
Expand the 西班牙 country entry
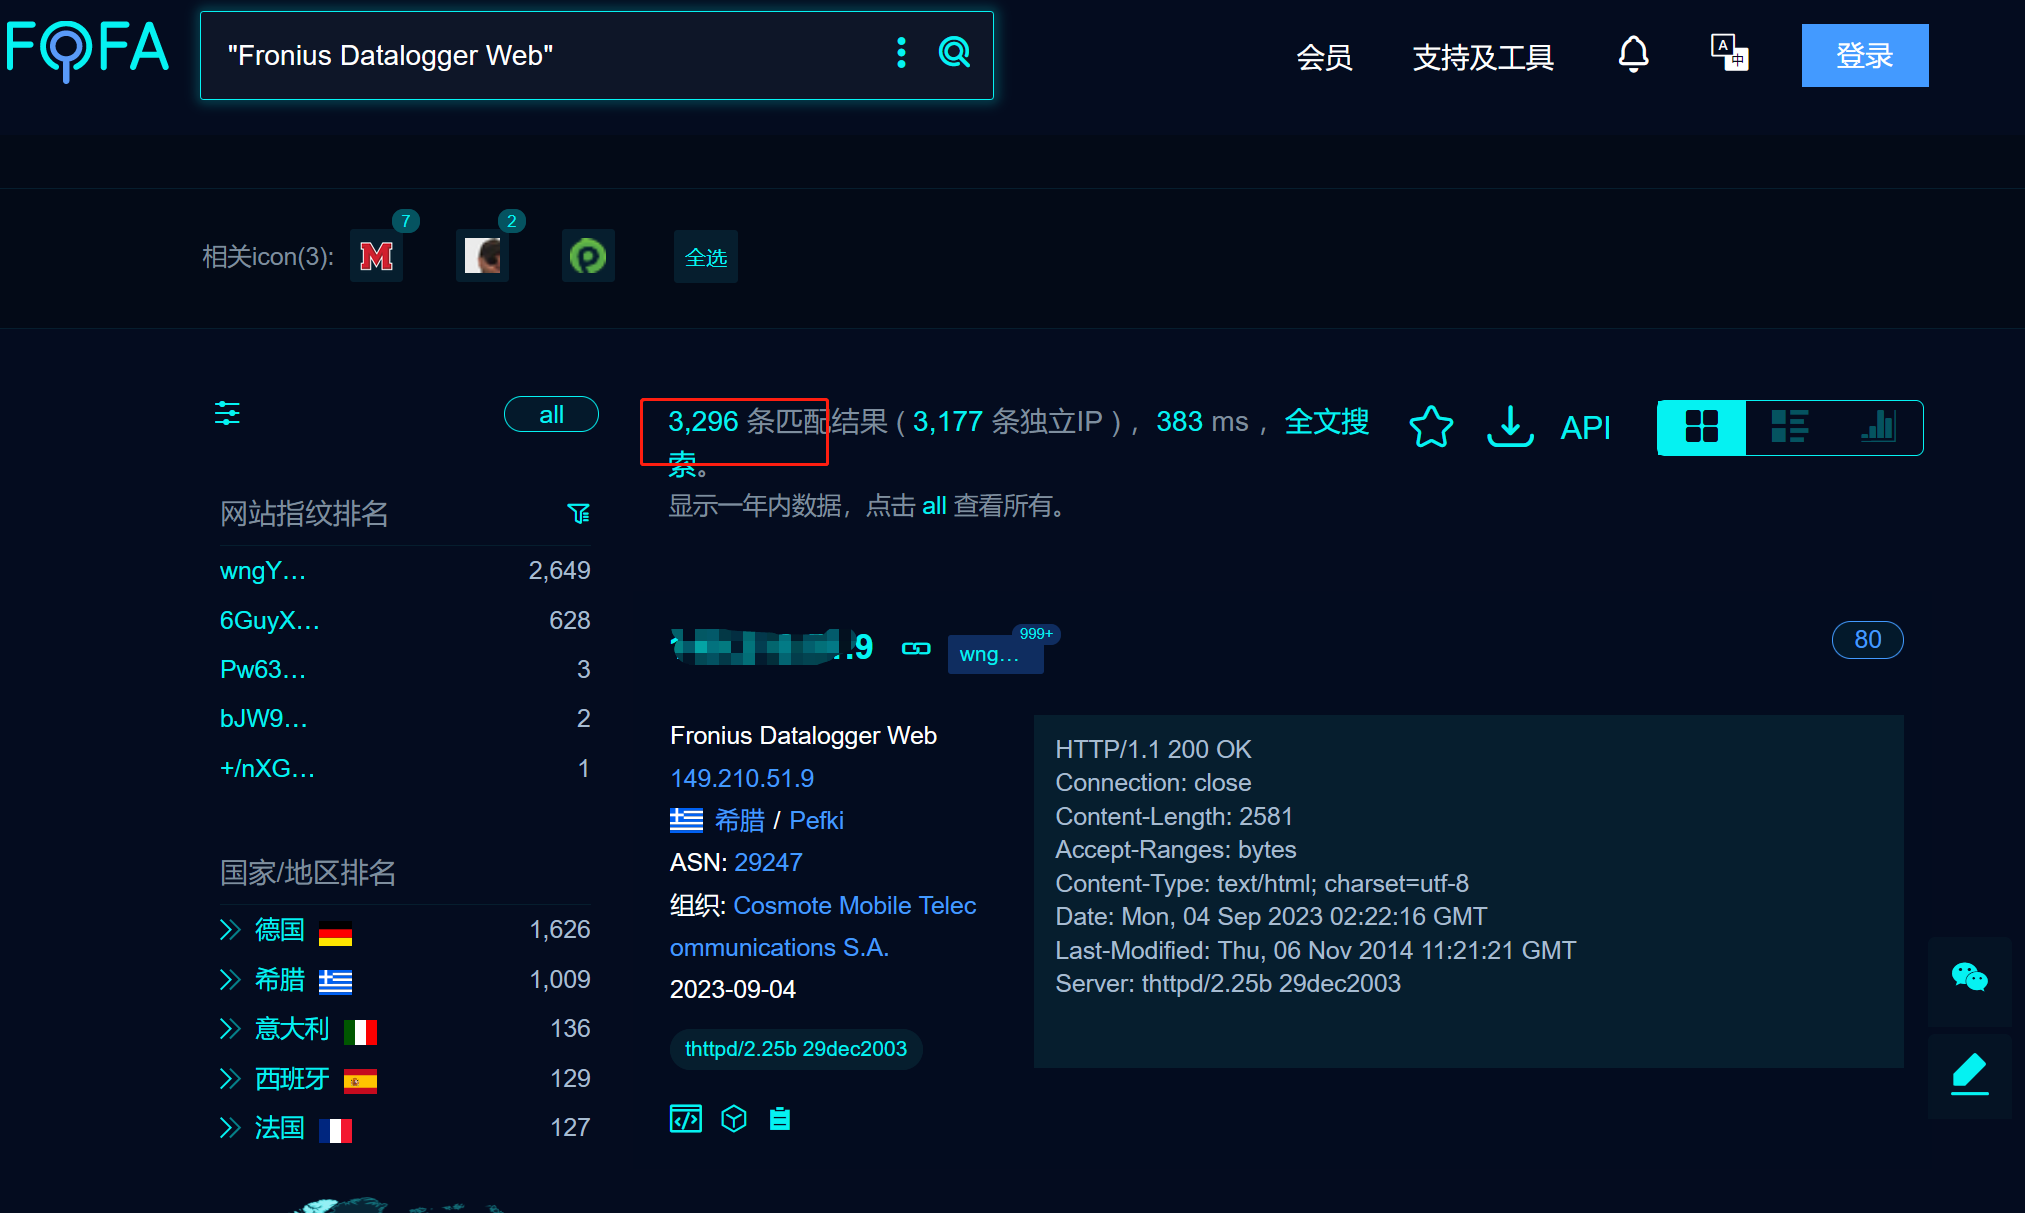coord(230,1079)
